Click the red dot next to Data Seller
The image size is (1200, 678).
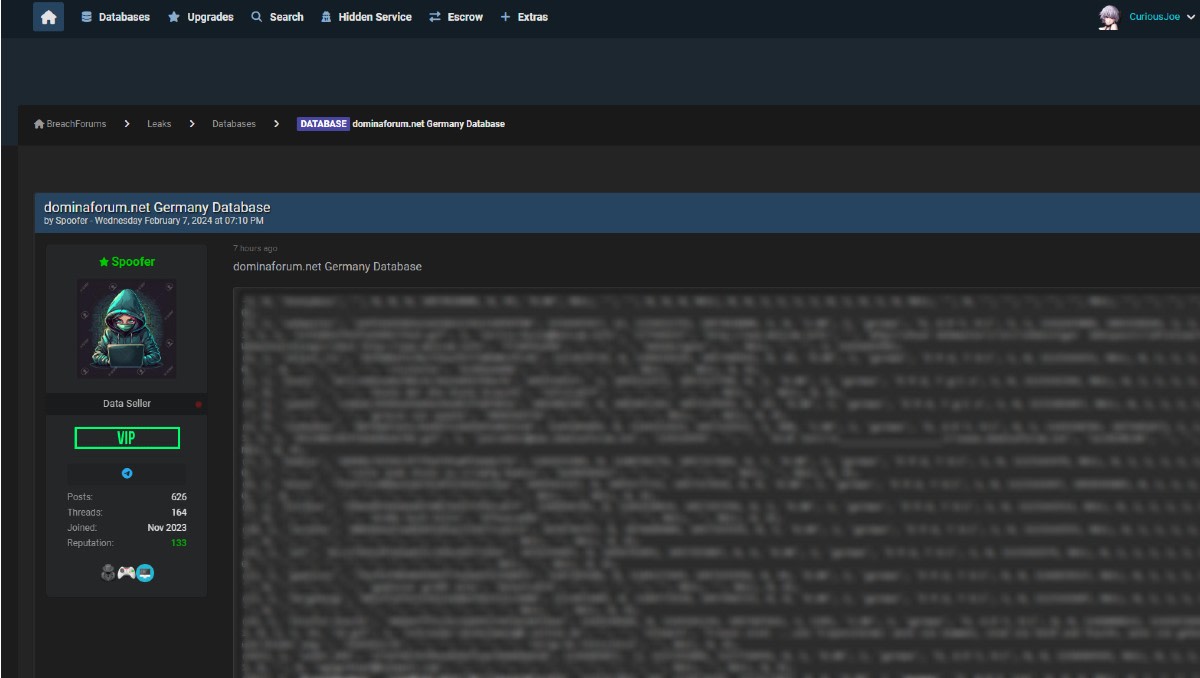pos(198,404)
